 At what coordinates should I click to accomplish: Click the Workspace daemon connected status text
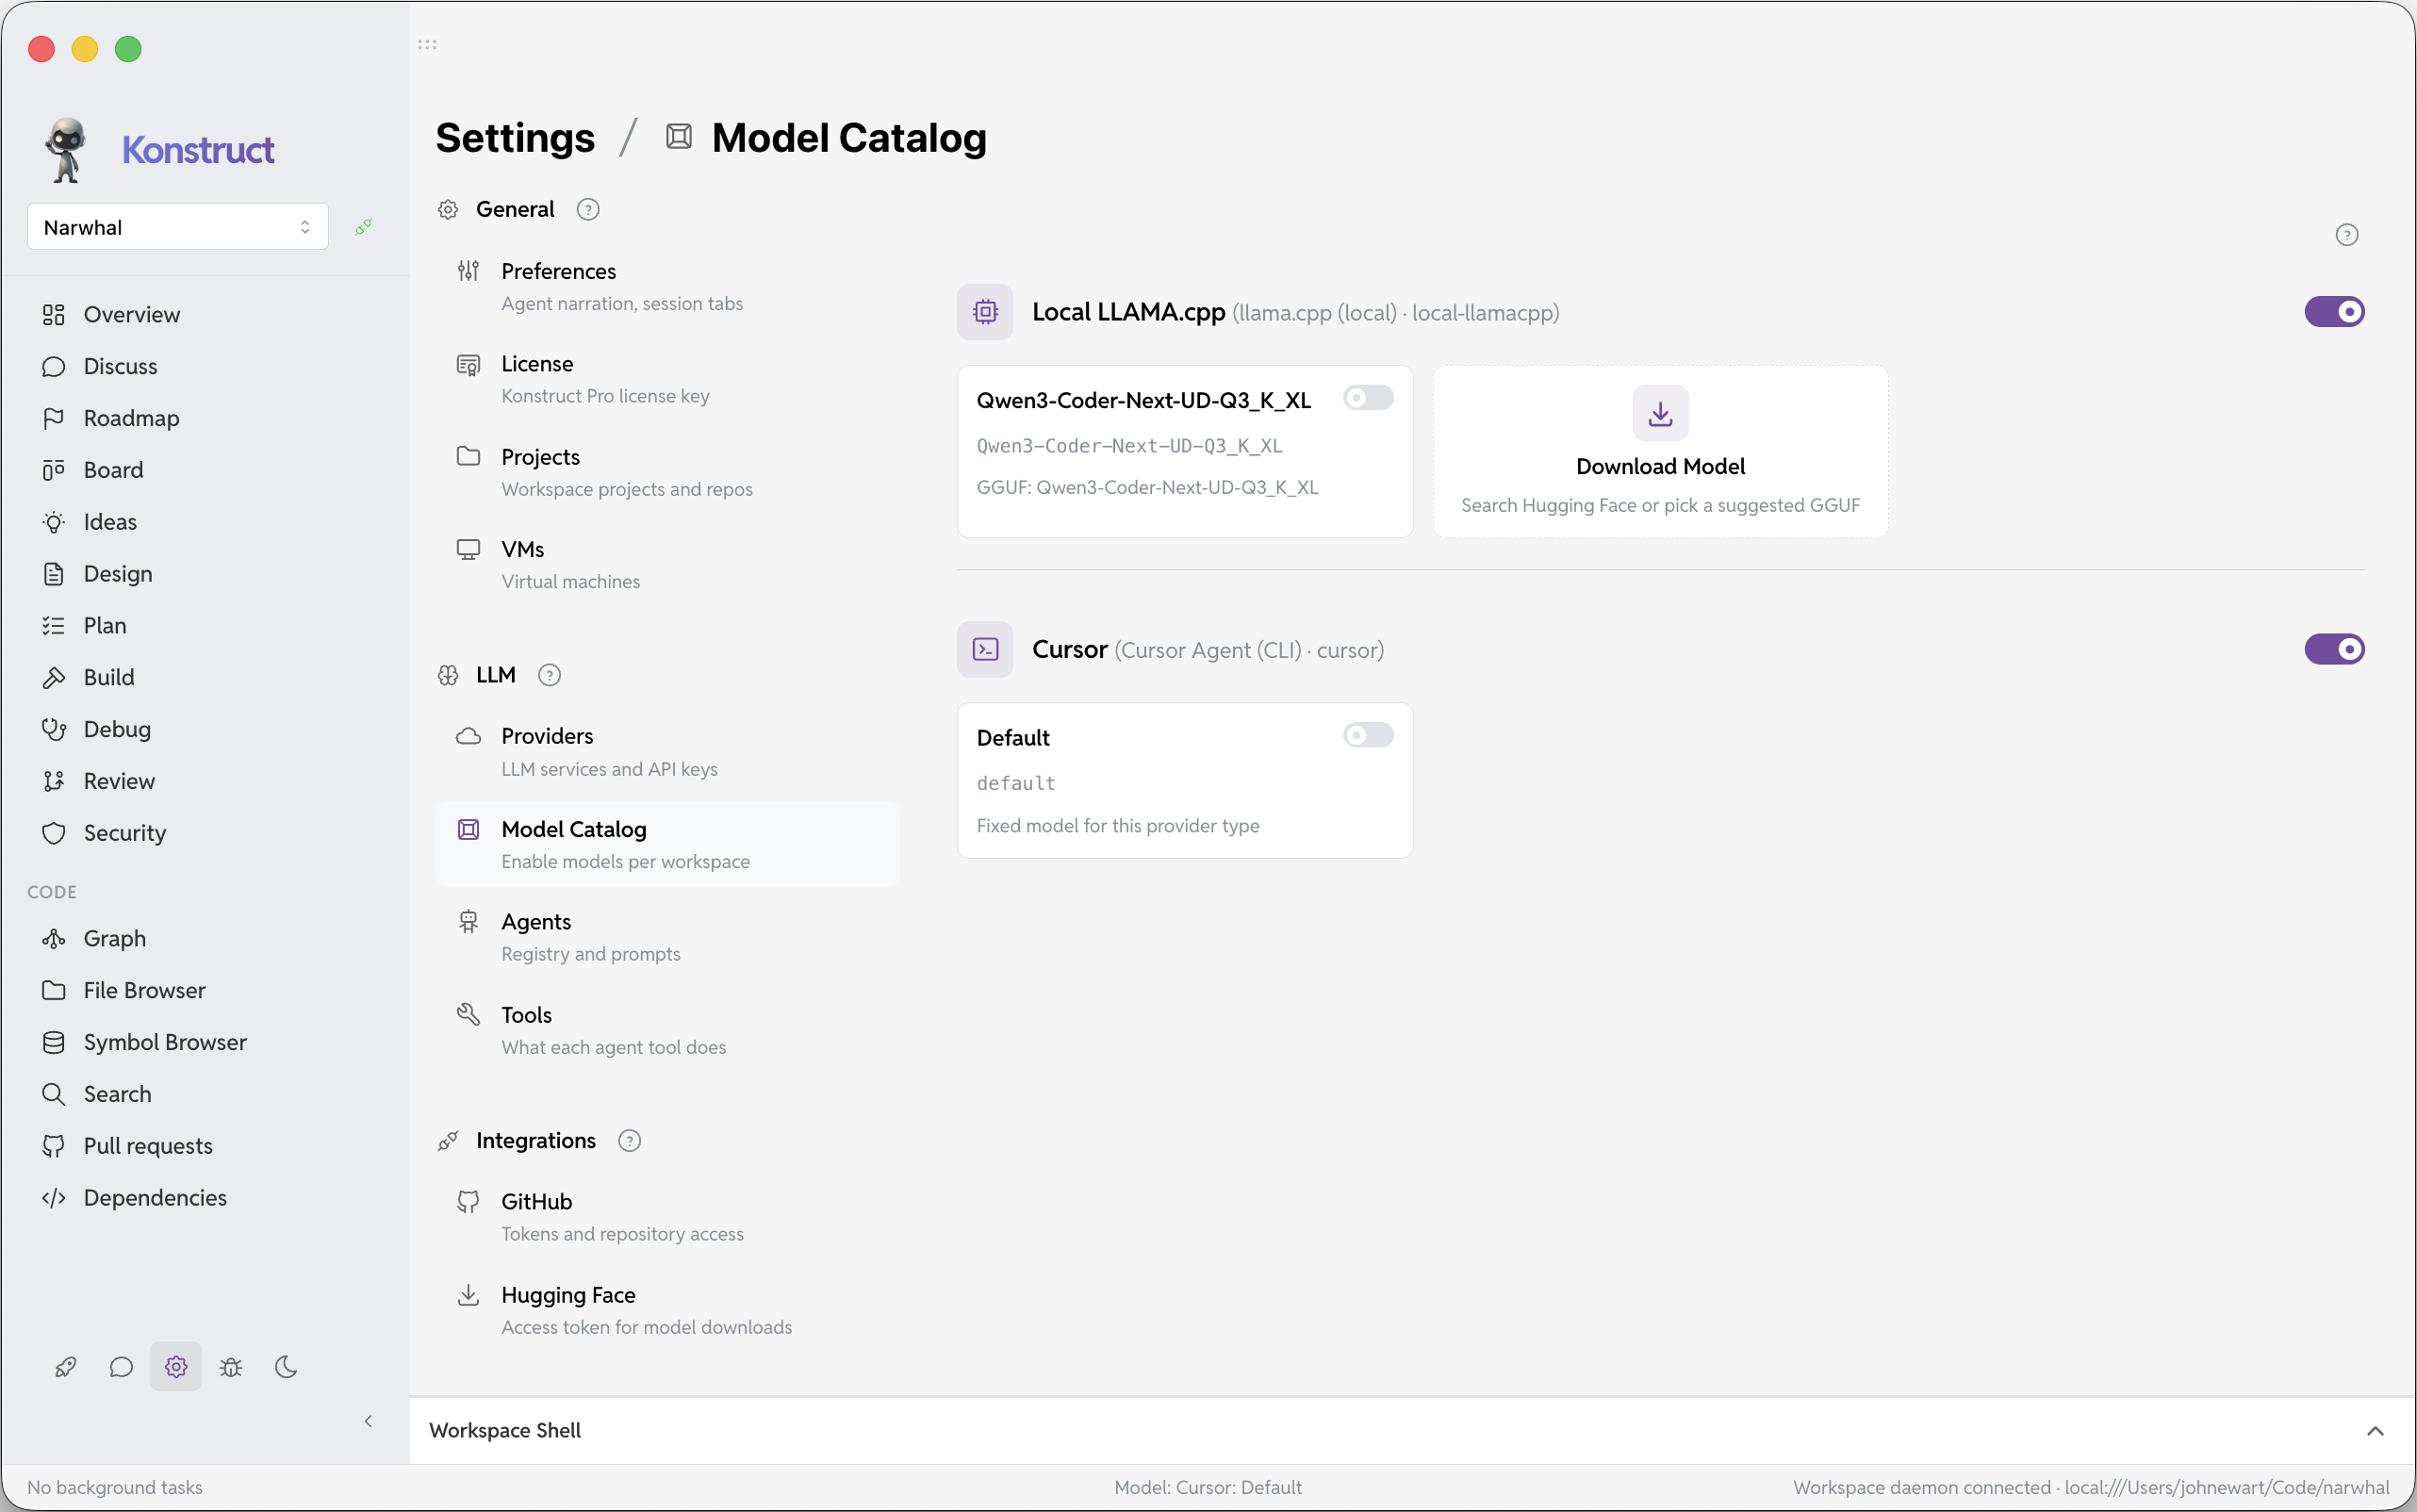[2091, 1488]
